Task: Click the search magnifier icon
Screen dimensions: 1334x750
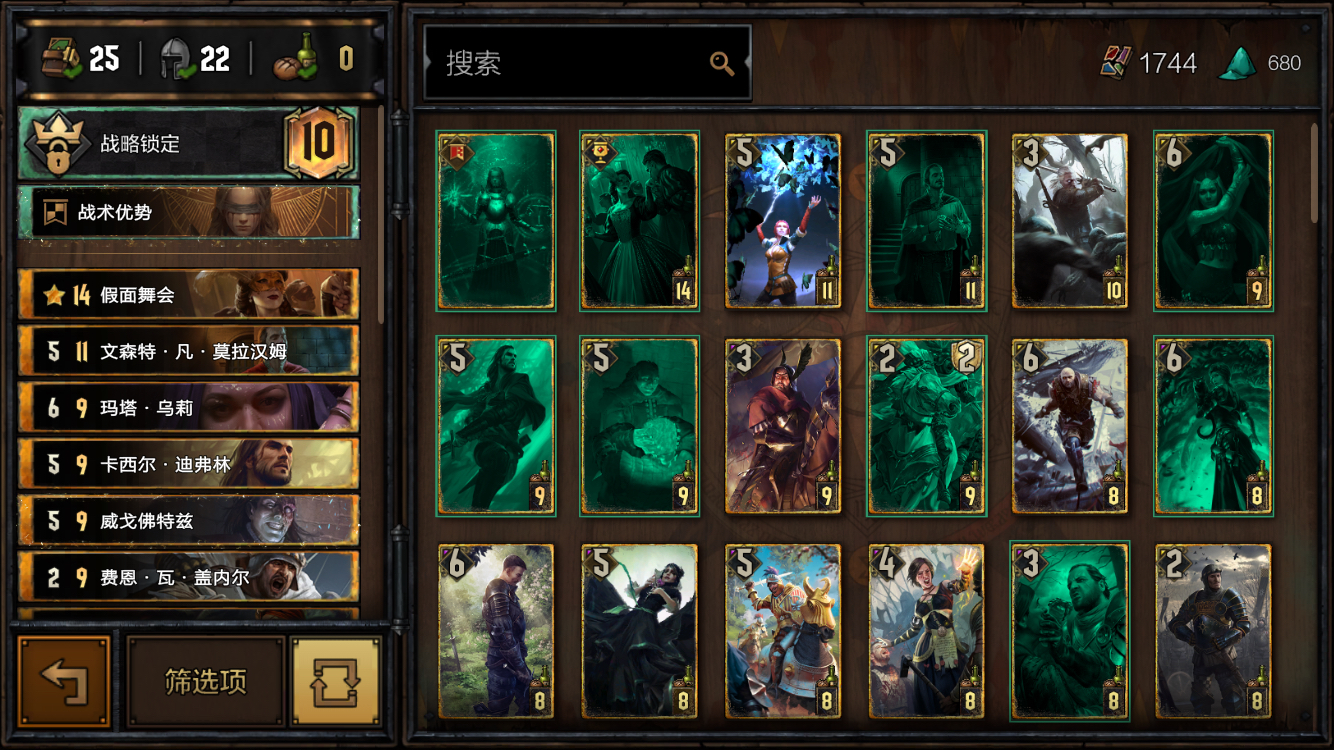Action: click(x=722, y=64)
